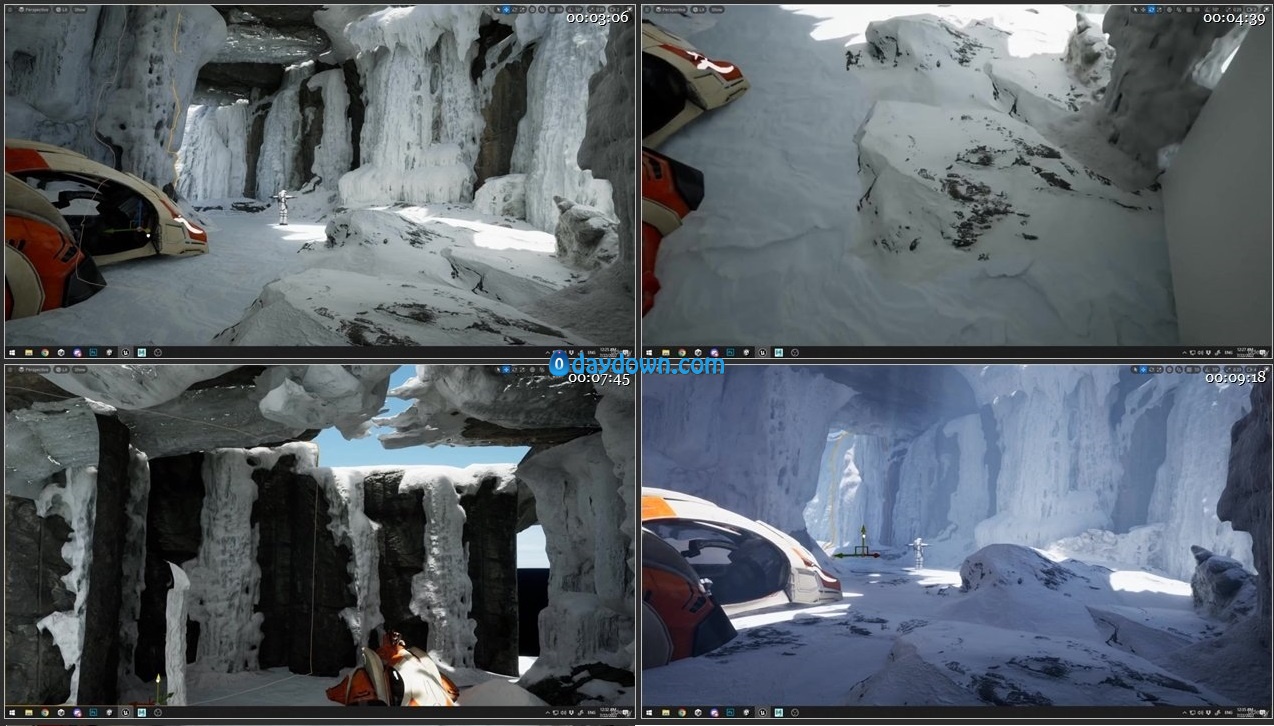Select the Select Objects tool in the 00:09:18 frame
1274x726 pixels.
(x=1134, y=371)
